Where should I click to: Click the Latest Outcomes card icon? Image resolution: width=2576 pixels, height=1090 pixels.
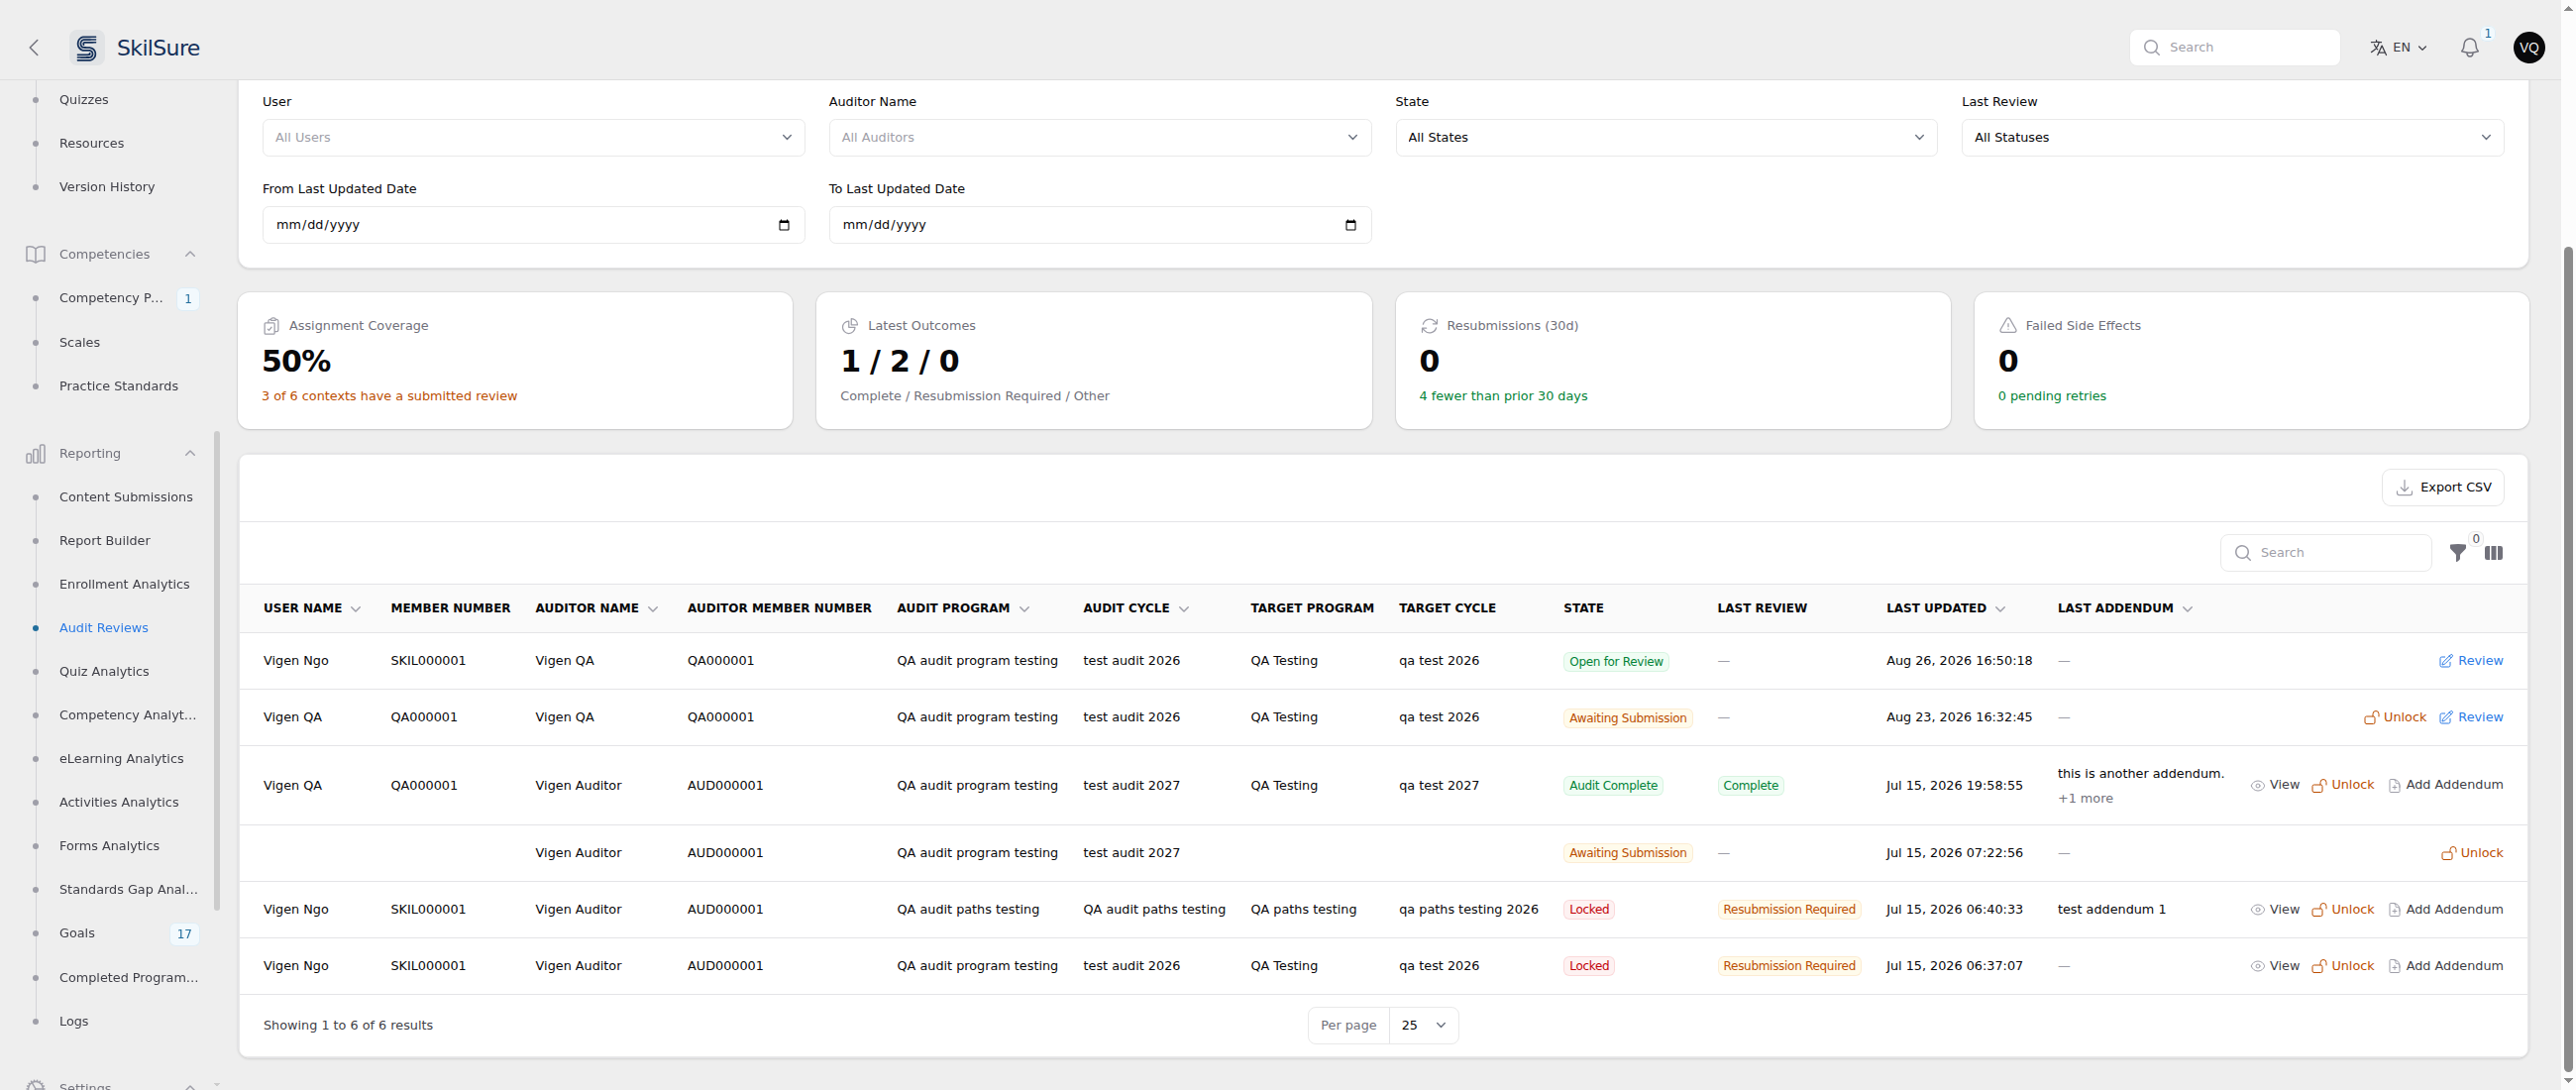(850, 326)
